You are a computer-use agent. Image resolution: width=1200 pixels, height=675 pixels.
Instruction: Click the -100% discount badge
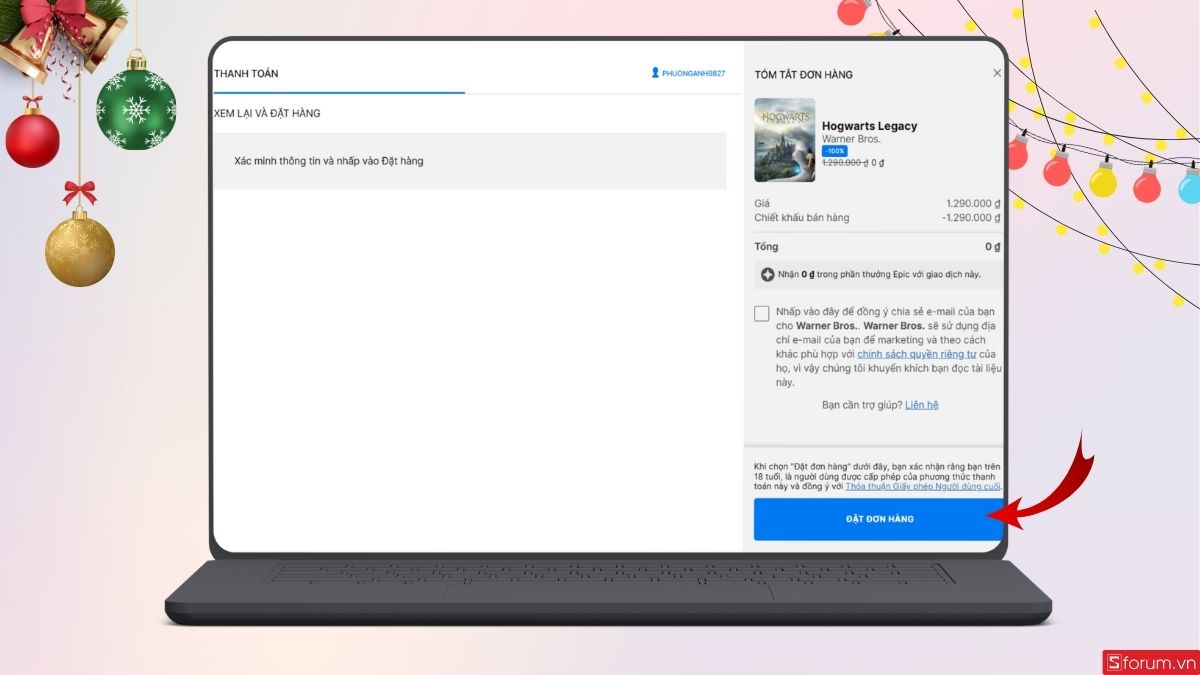click(x=834, y=151)
